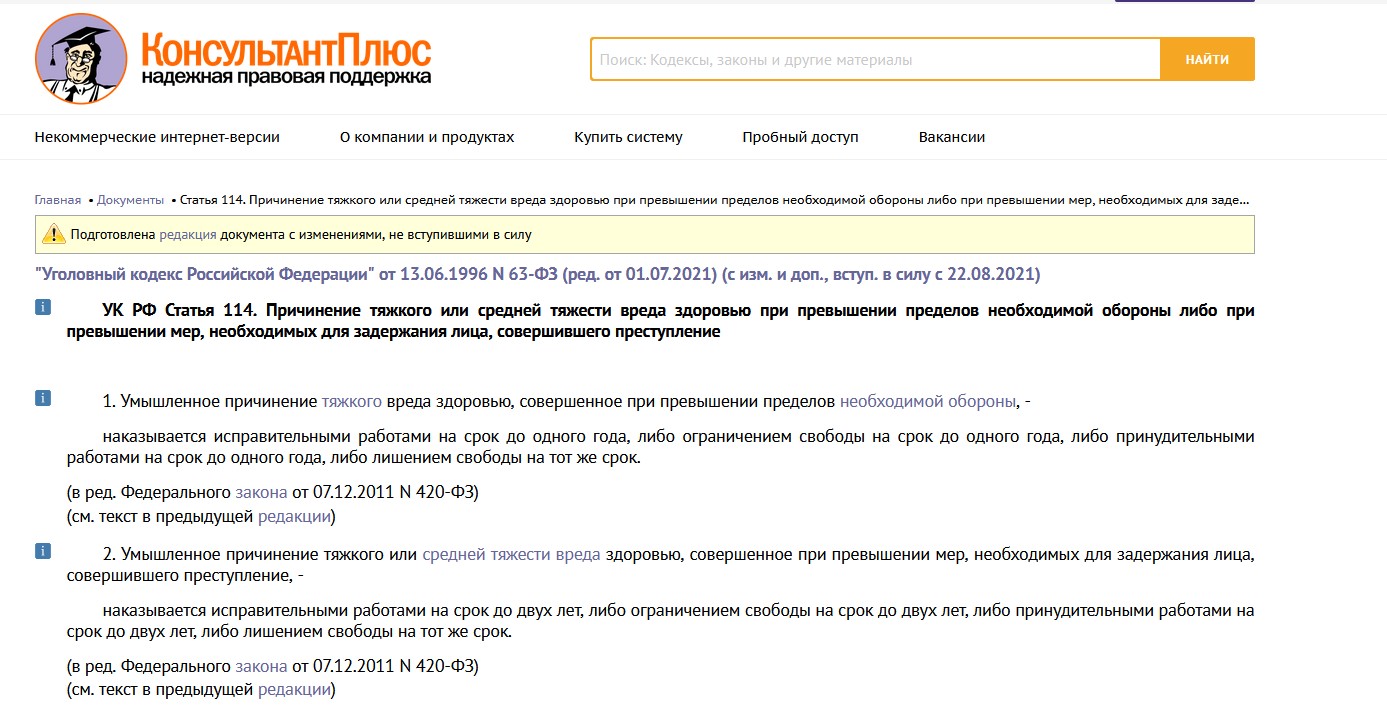
Task: Follow the необходимой обороны link
Action: click(928, 402)
